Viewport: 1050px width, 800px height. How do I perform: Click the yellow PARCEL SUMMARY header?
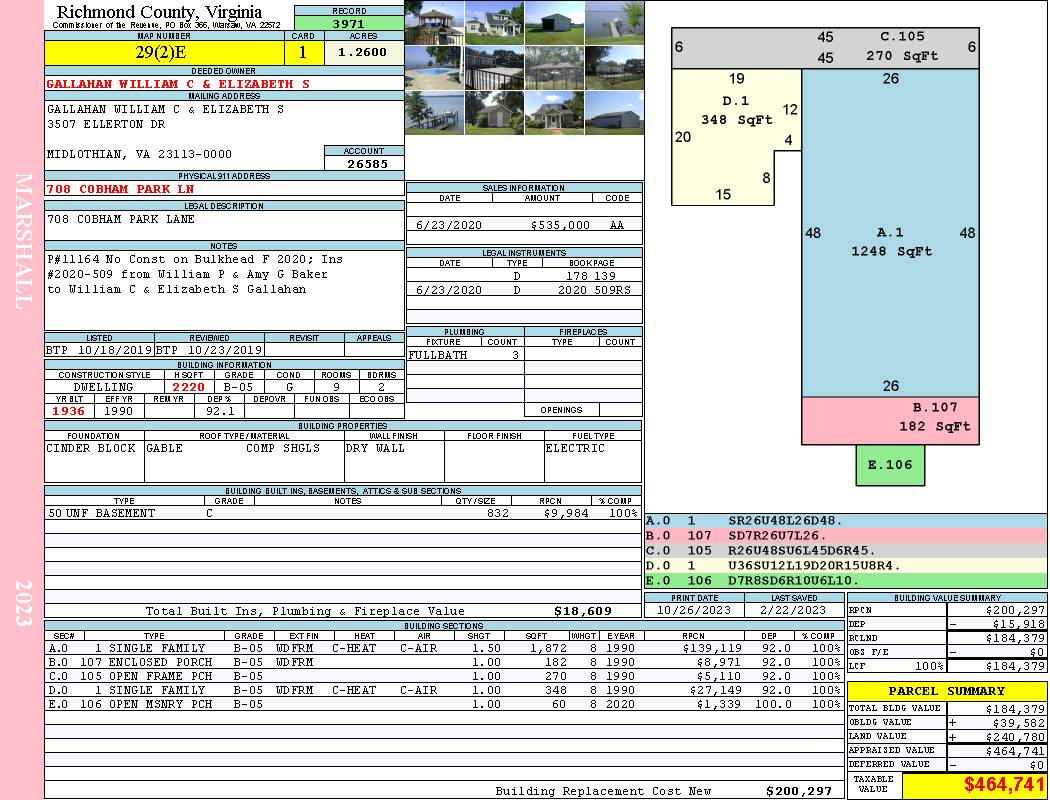click(x=946, y=691)
